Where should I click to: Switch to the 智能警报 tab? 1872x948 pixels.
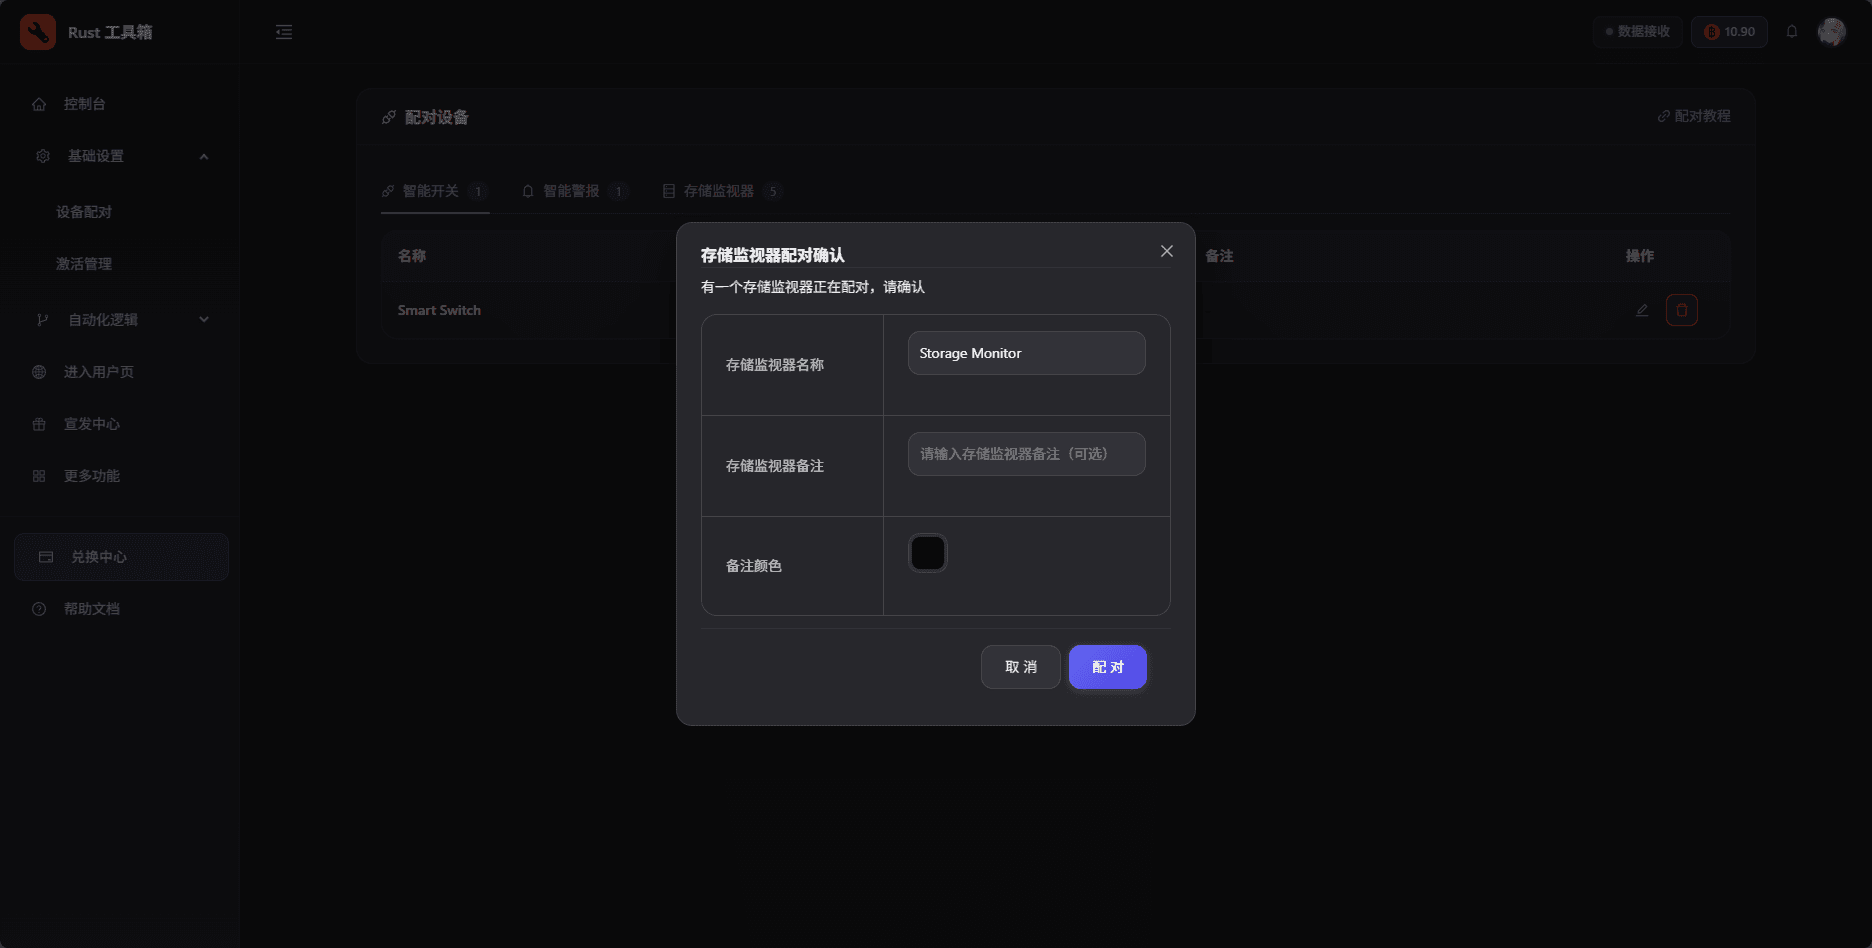[x=573, y=191]
